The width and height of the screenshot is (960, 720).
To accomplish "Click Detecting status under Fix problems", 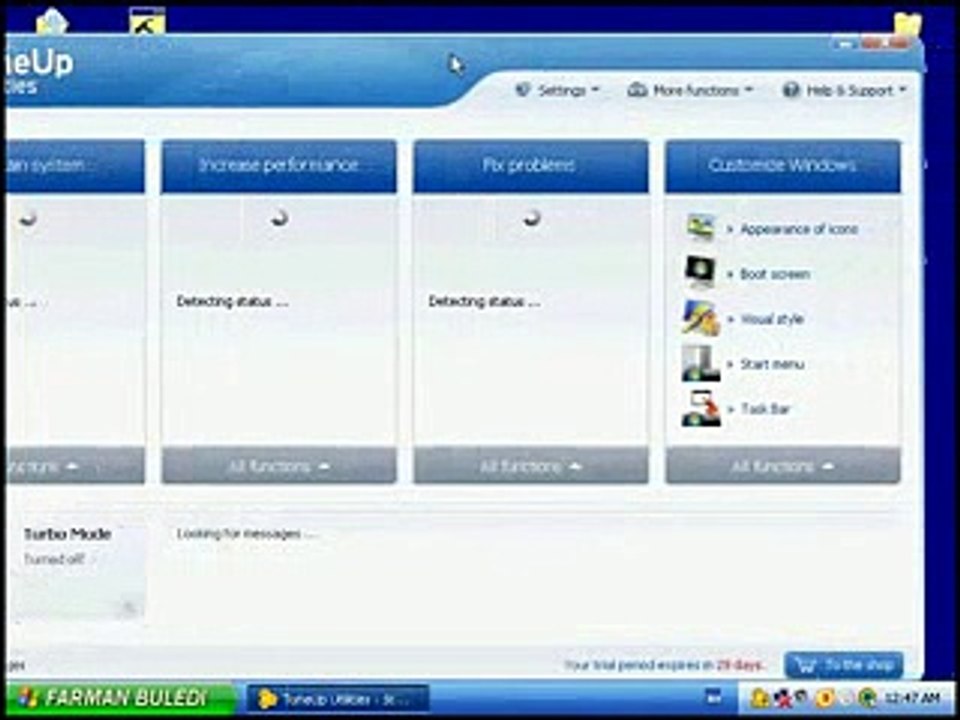I will click(484, 301).
